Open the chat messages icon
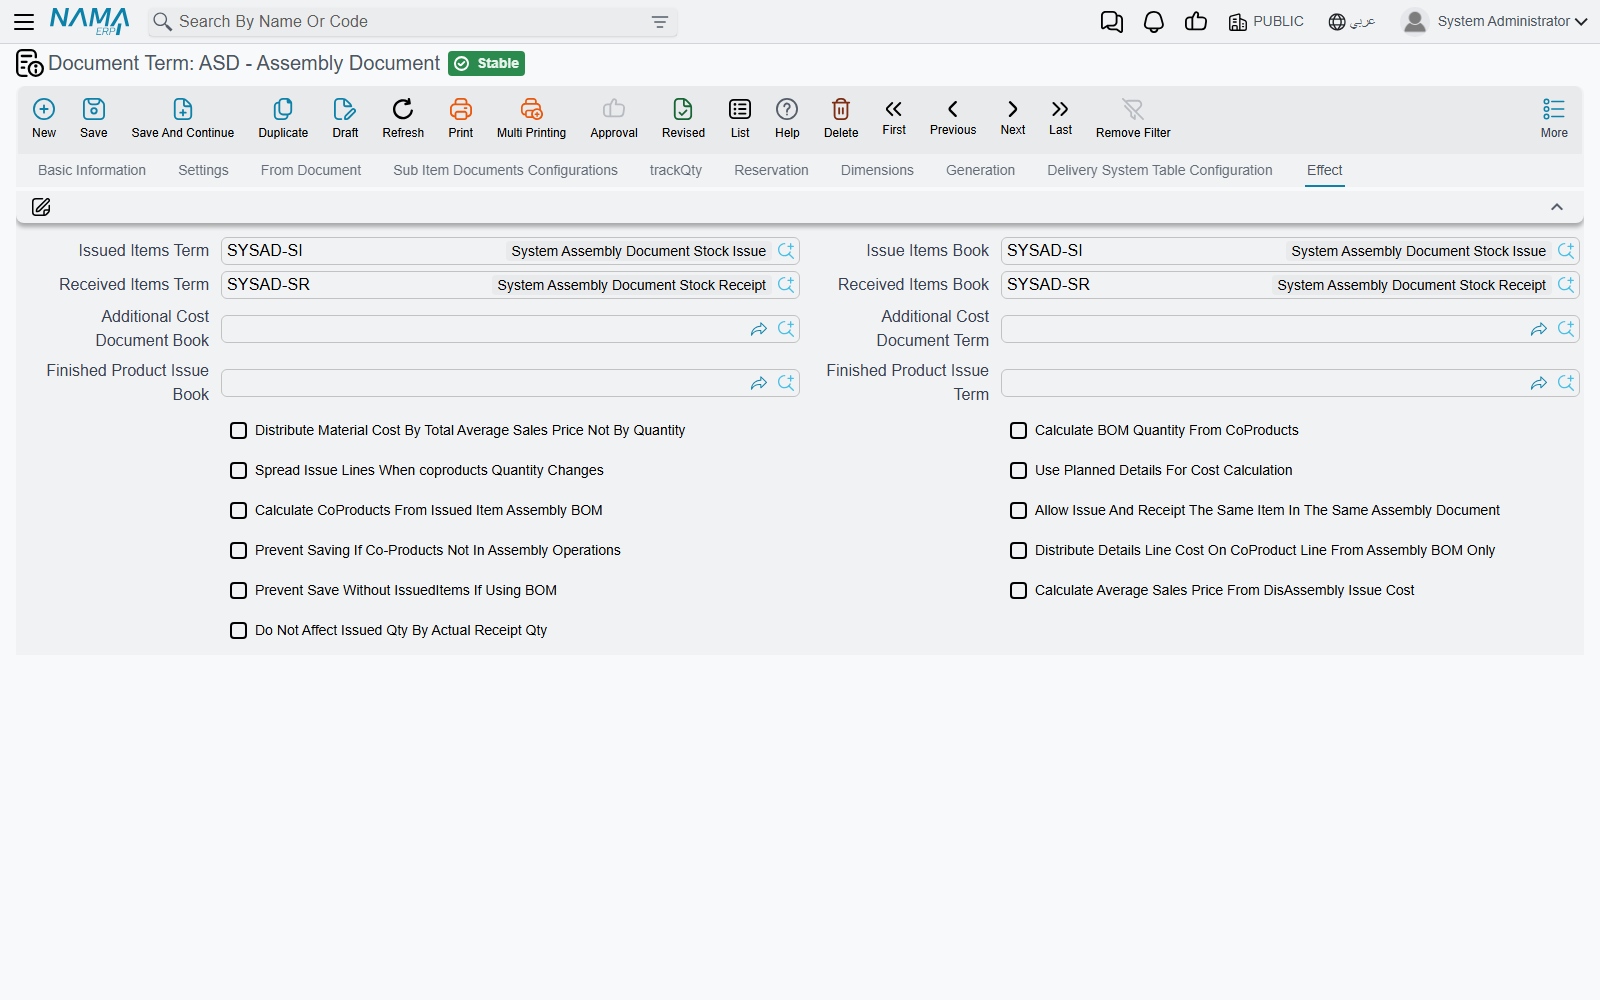The width and height of the screenshot is (1600, 1000). click(1111, 22)
